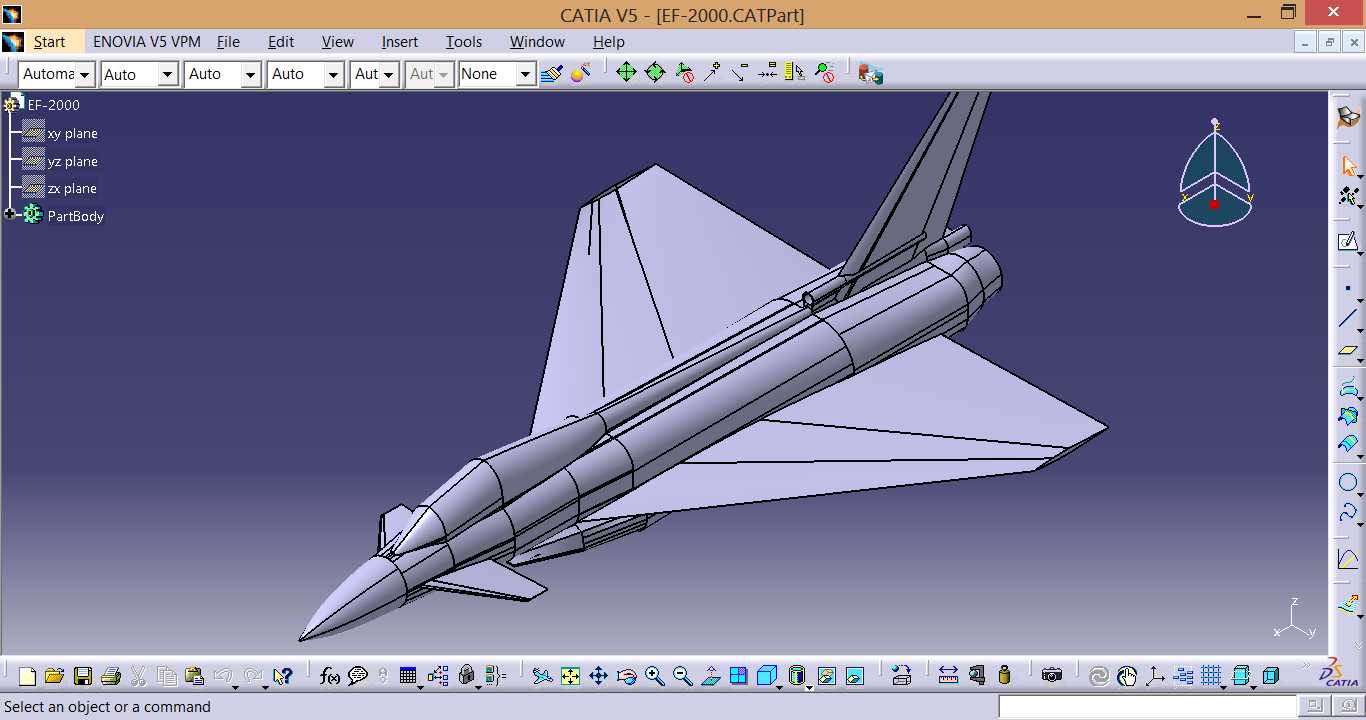Click the Capture camera icon
This screenshot has height=720, width=1366.
[x=1051, y=676]
